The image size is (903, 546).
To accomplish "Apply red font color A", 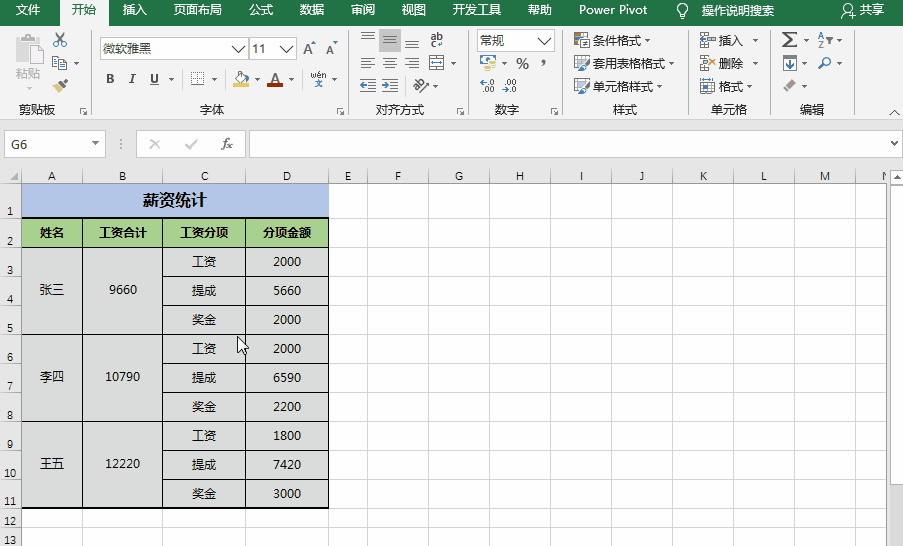I will click(x=275, y=79).
